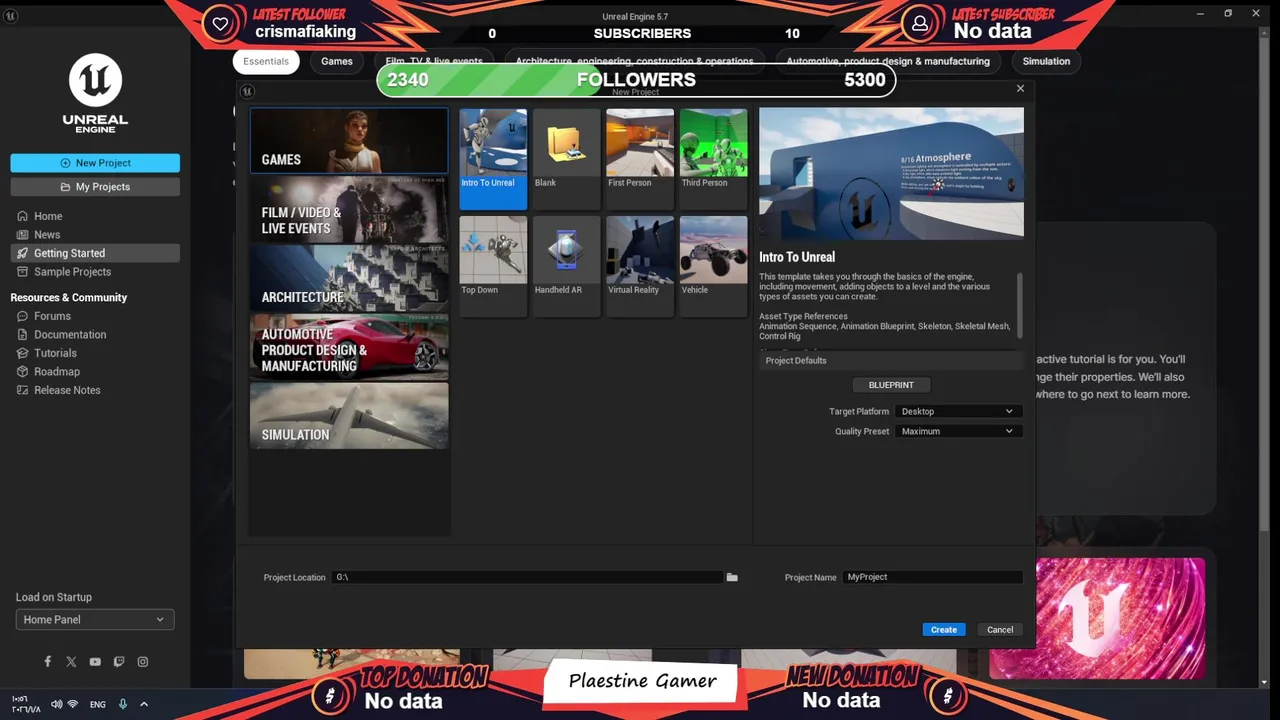
Task: Open the Instagram social icon
Action: pyautogui.click(x=143, y=662)
